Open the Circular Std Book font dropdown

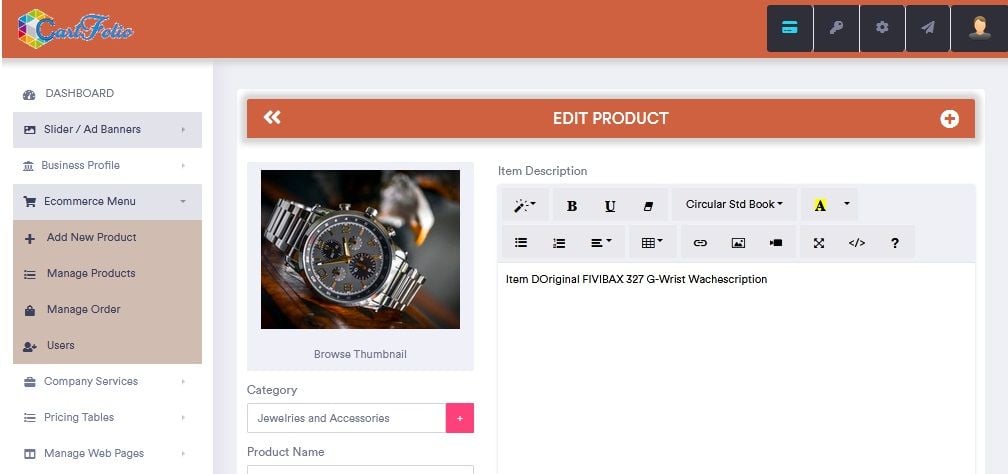[x=734, y=205]
